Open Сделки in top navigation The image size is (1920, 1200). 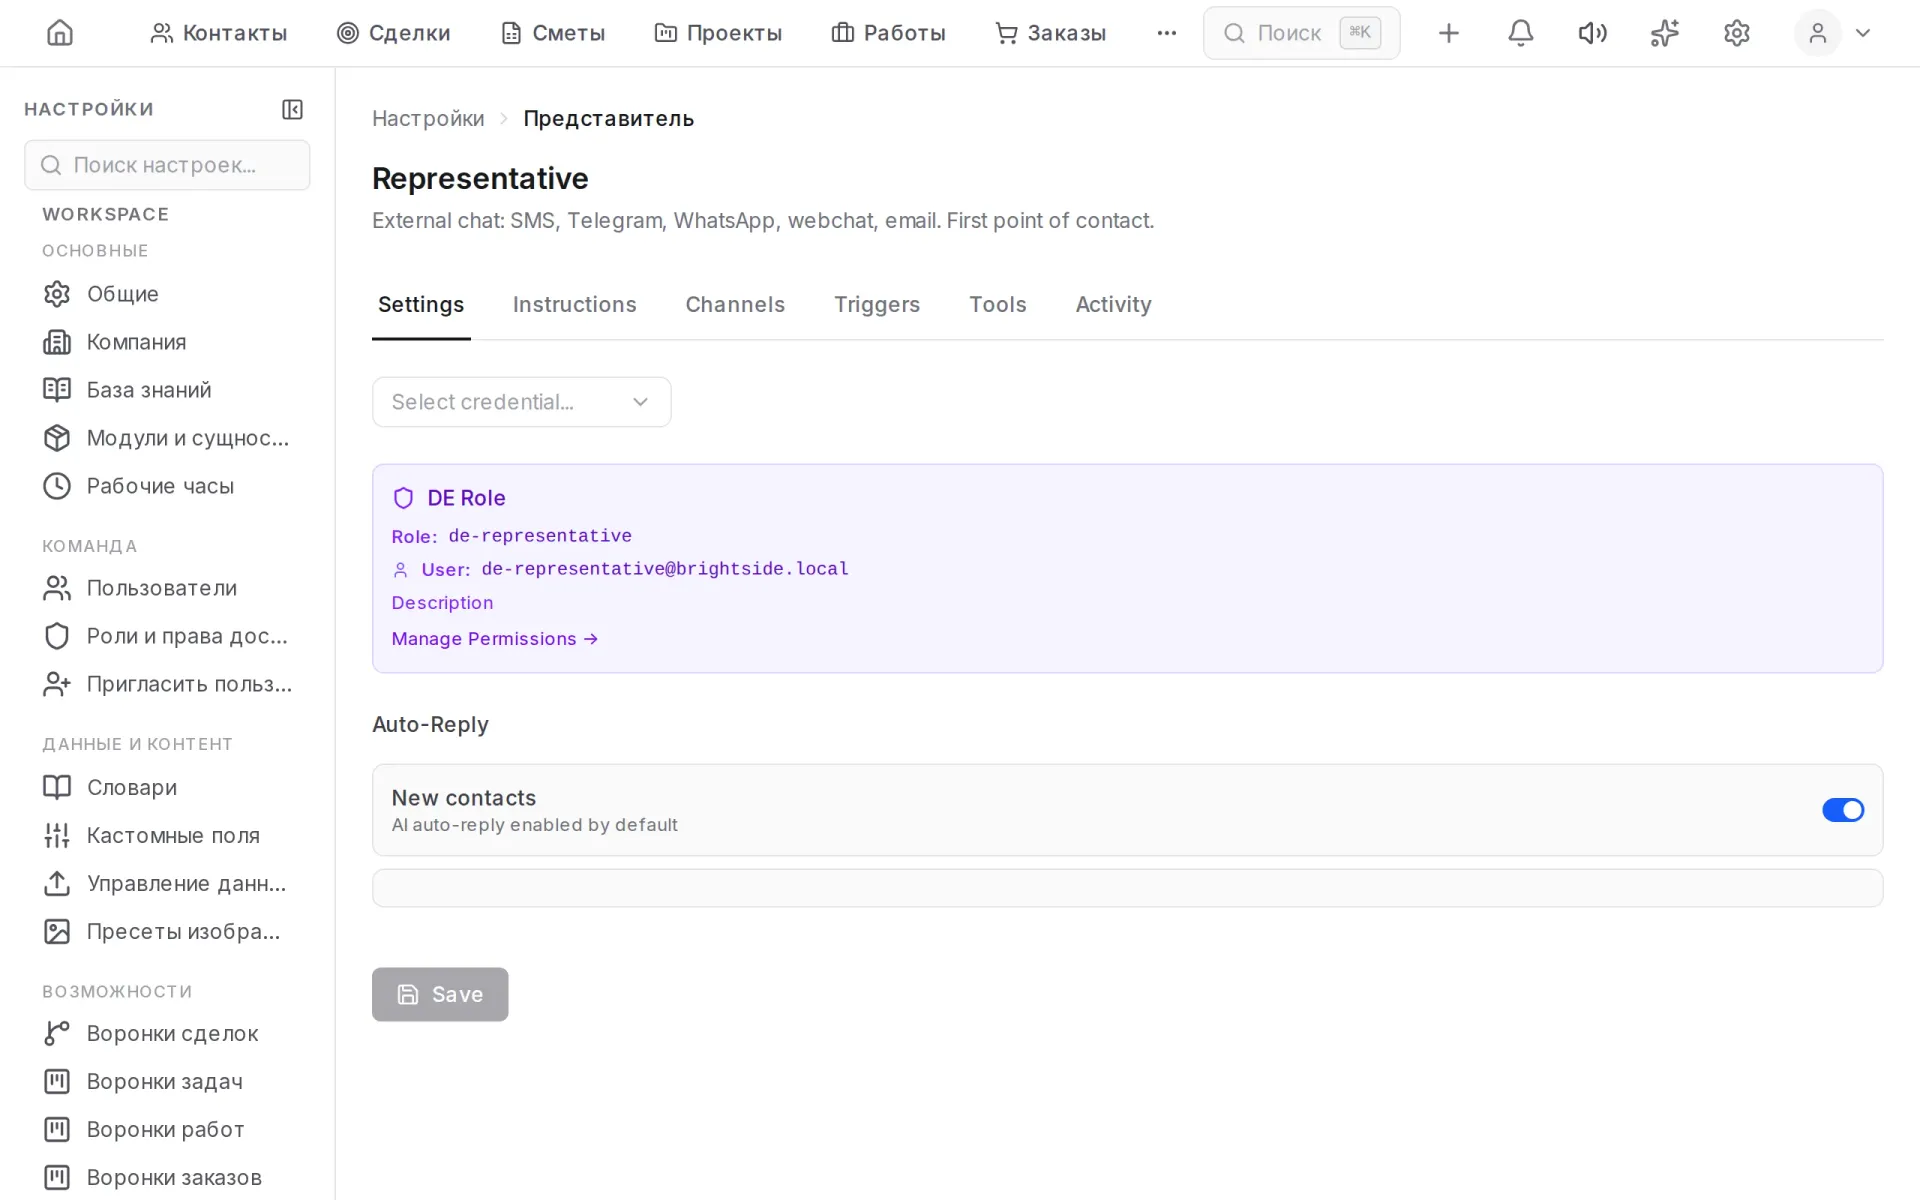[393, 33]
